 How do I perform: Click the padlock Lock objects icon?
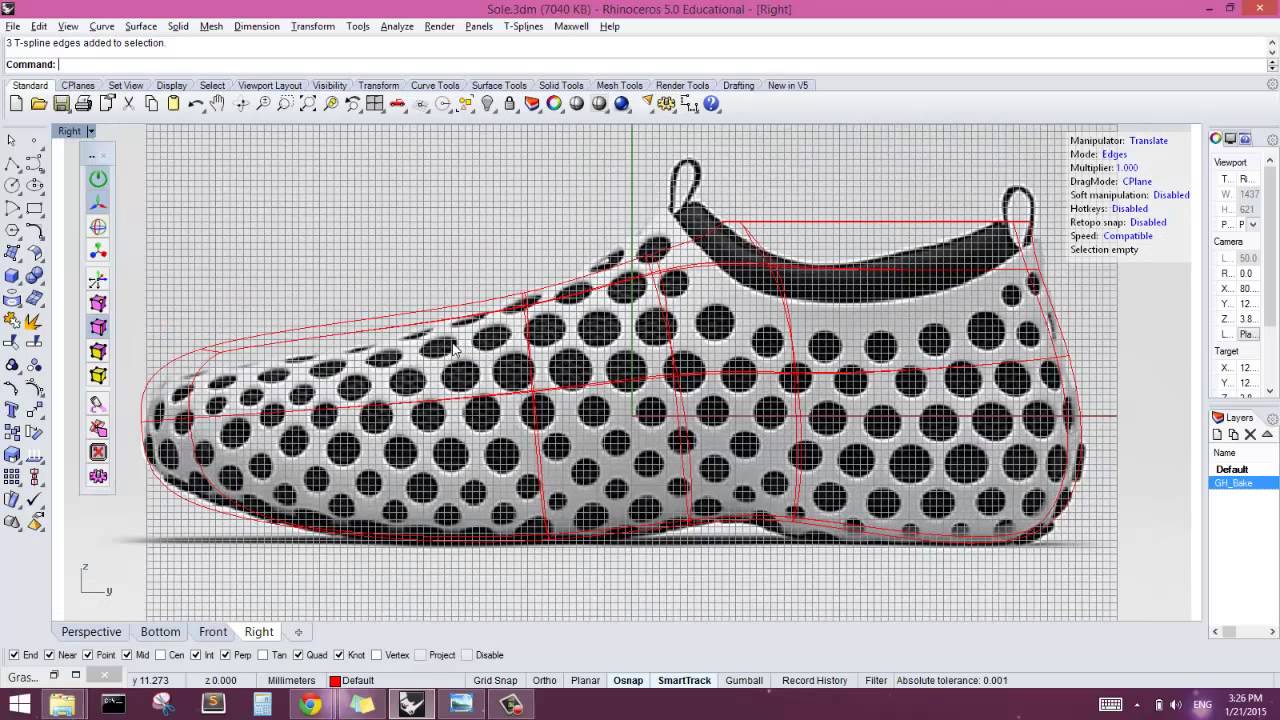click(510, 104)
